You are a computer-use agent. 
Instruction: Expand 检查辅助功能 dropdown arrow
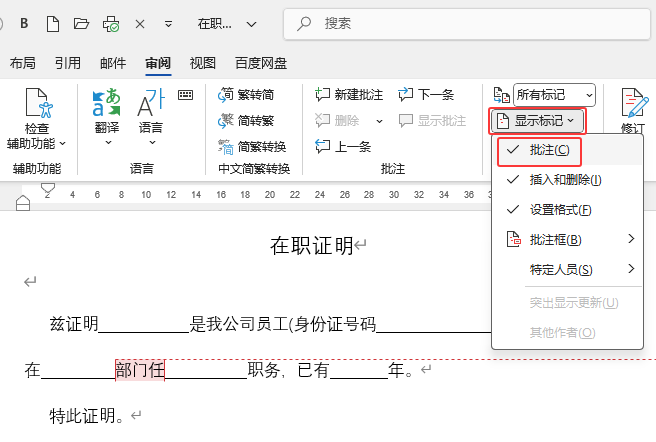pos(63,144)
